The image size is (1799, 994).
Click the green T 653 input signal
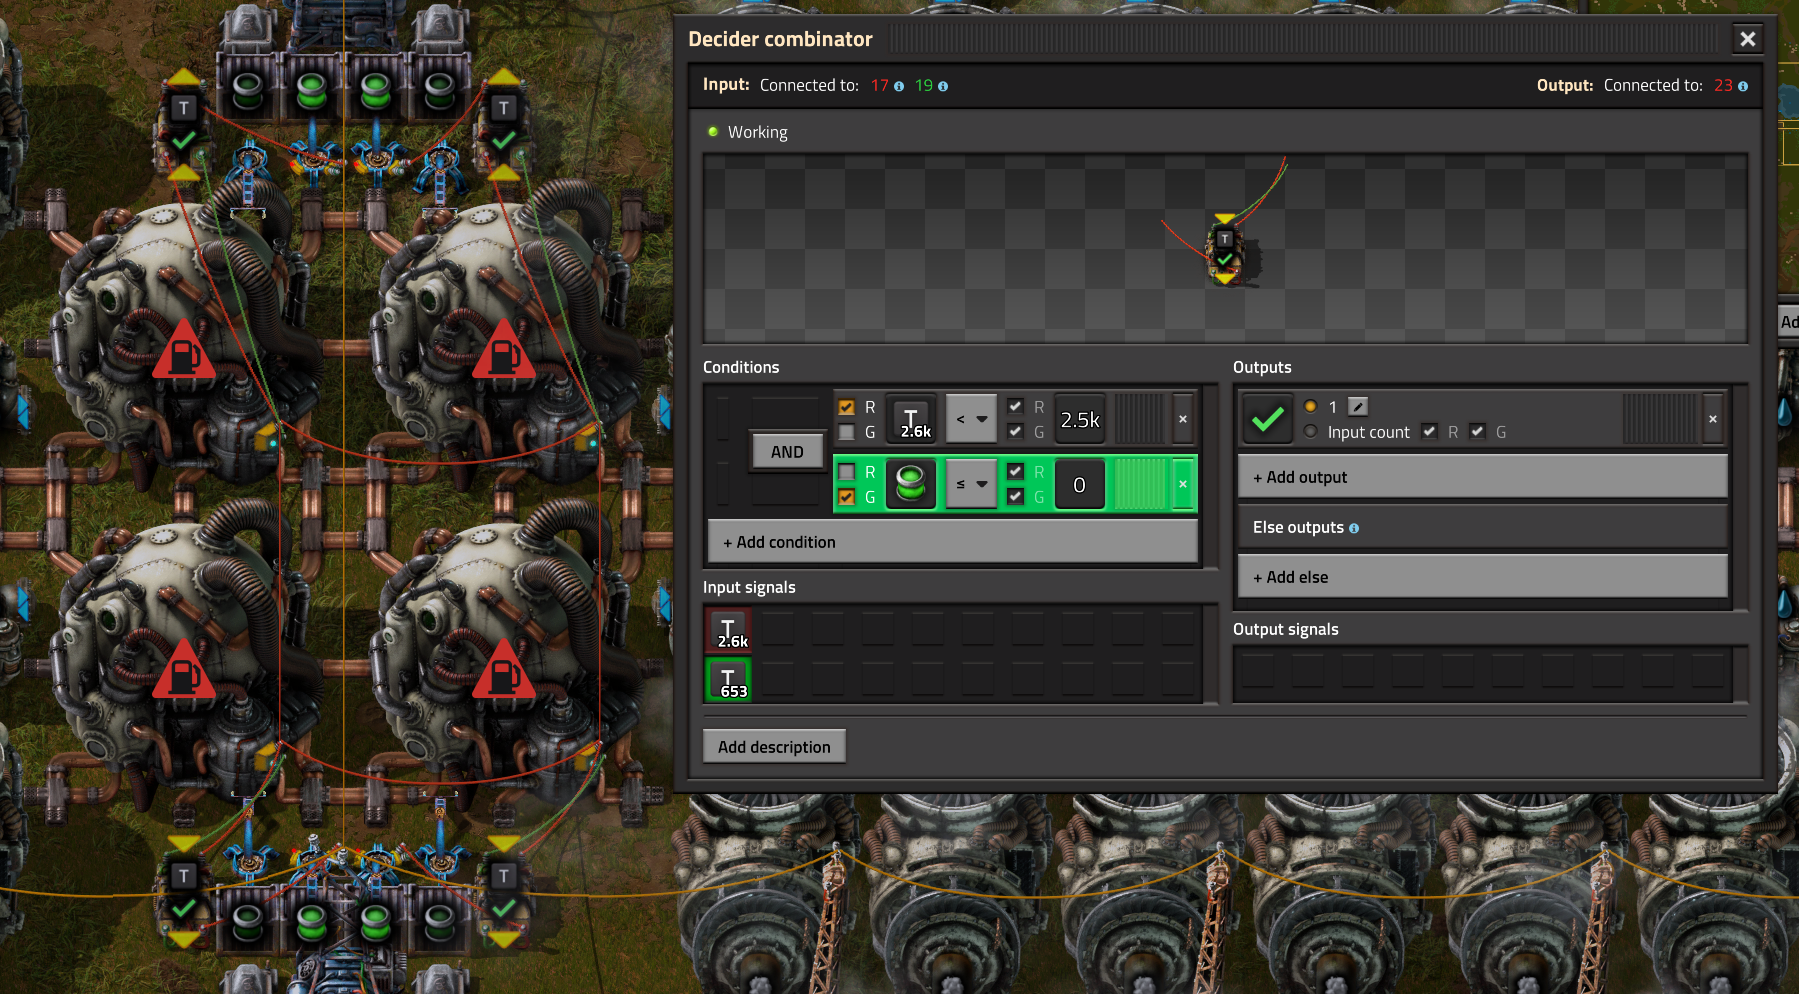click(x=729, y=679)
